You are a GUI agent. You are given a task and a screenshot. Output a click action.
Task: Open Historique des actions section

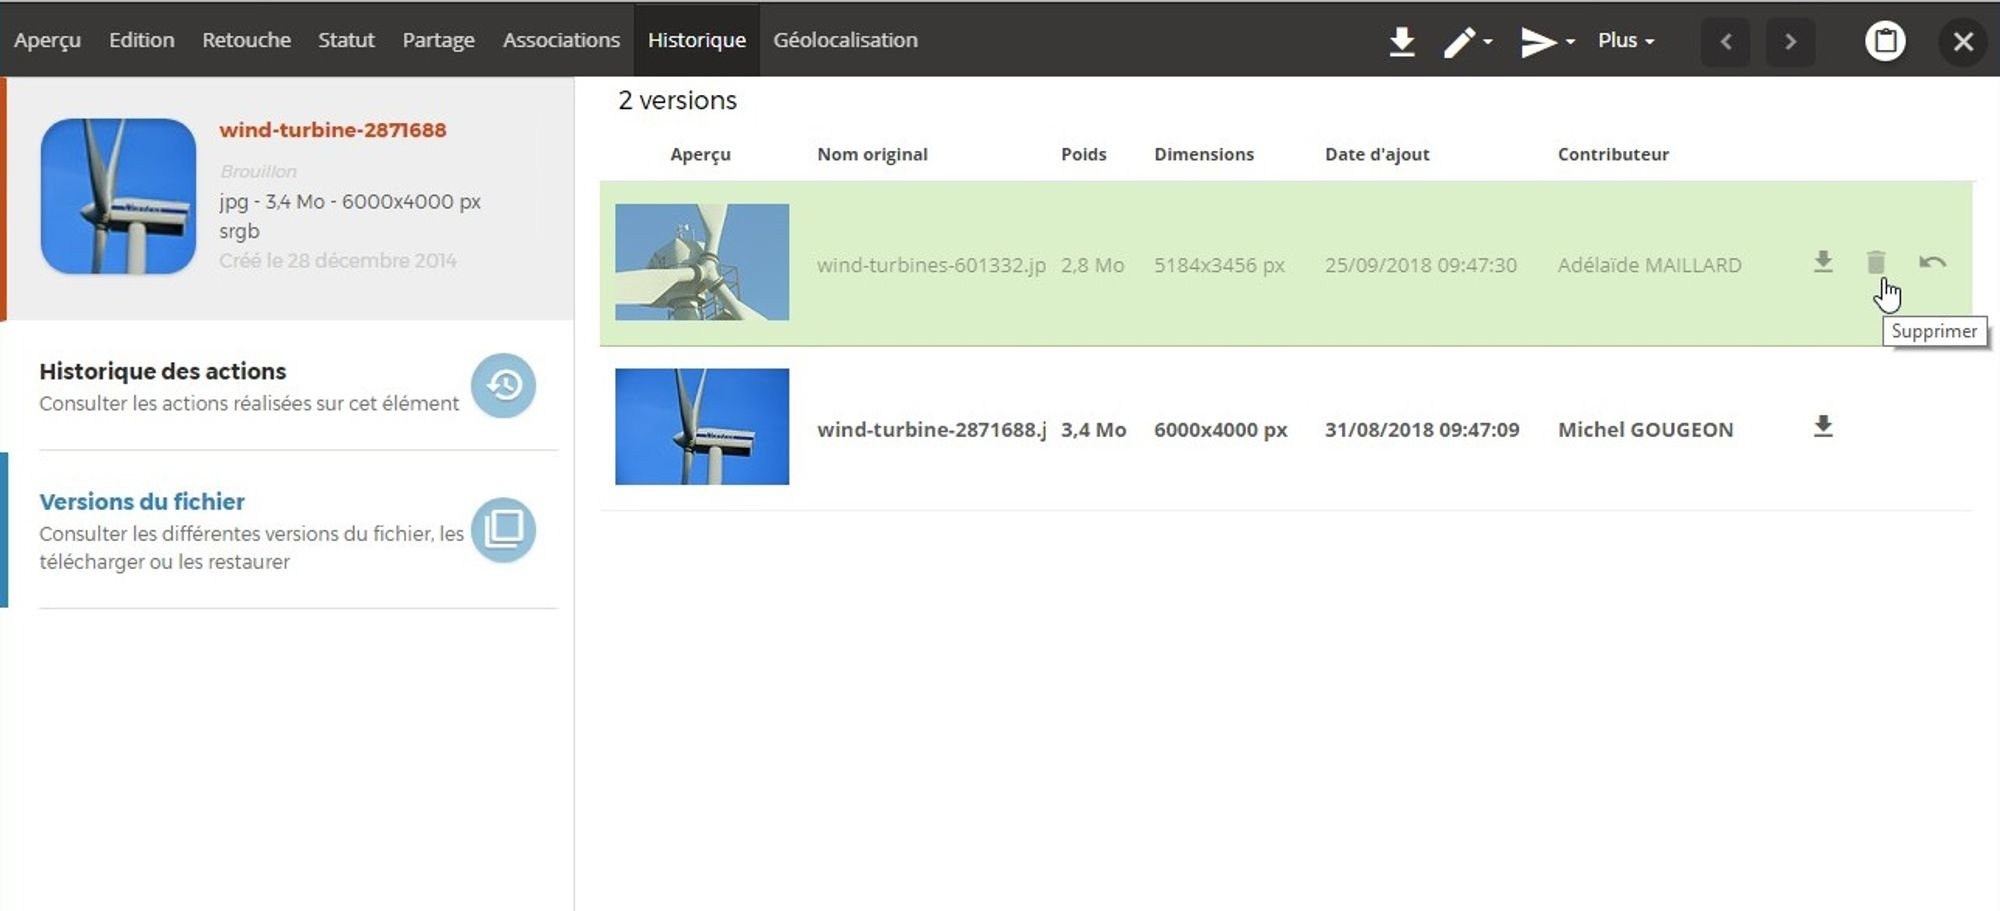pyautogui.click(x=163, y=371)
